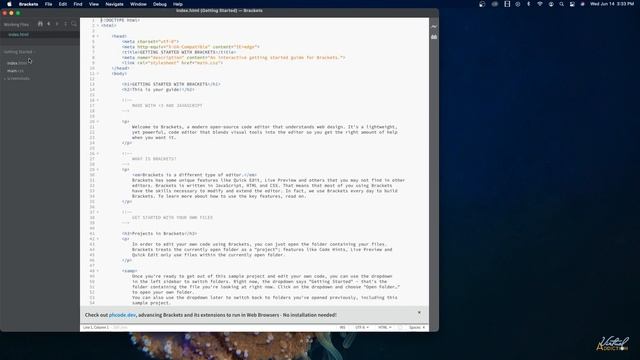Click the title tag line in editor
640x360 pixels.
pyautogui.click(x=179, y=52)
